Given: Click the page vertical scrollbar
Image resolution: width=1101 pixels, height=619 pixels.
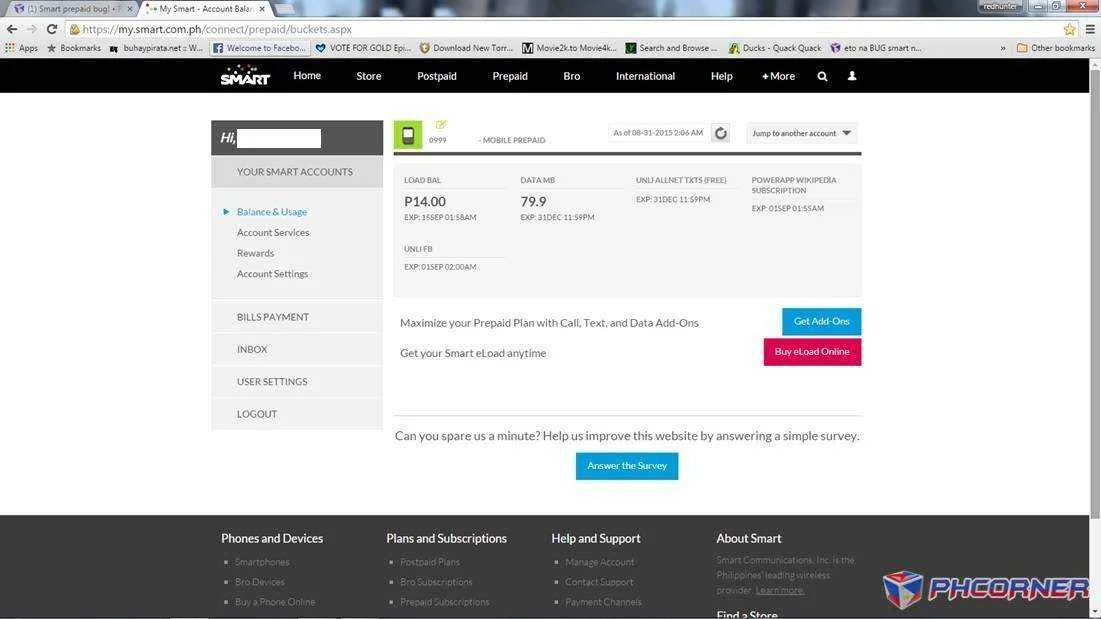Looking at the screenshot, I should pos(1095,295).
